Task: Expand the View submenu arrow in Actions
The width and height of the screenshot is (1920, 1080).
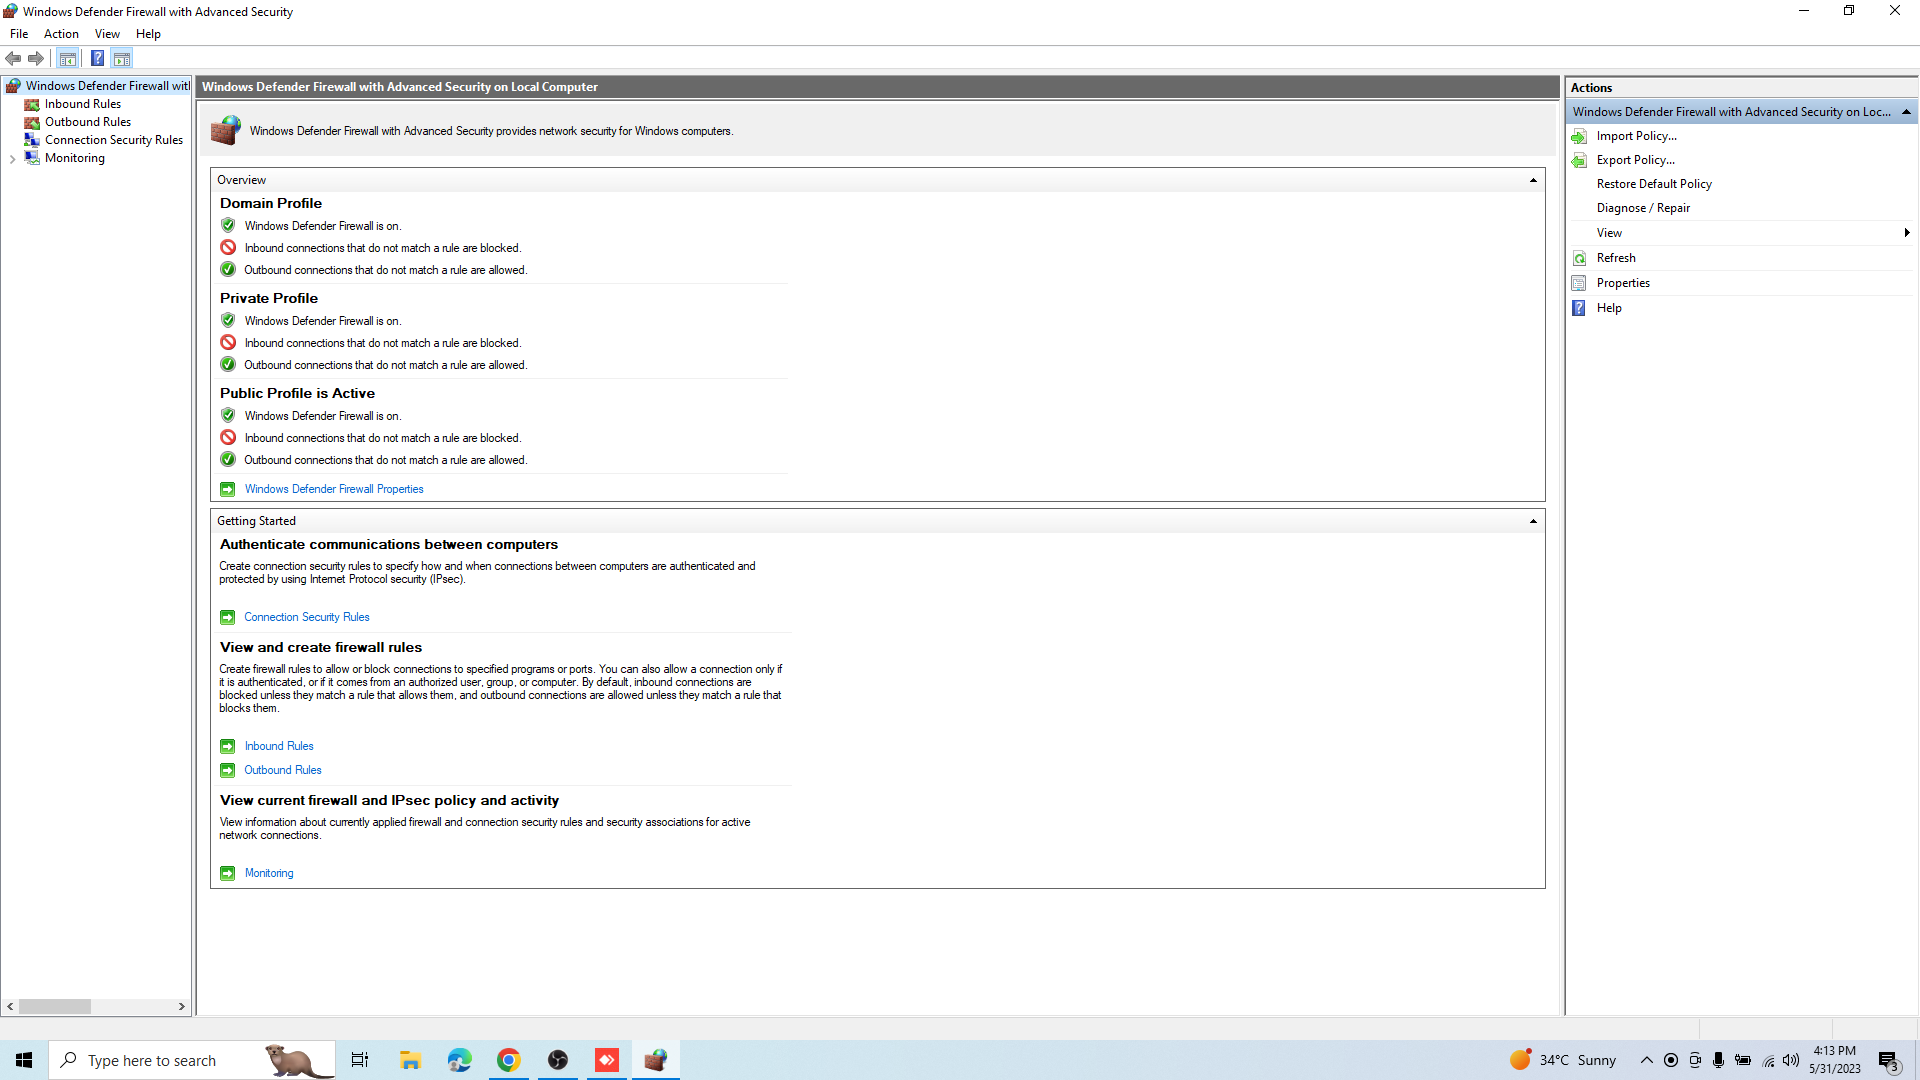Action: click(x=1907, y=233)
